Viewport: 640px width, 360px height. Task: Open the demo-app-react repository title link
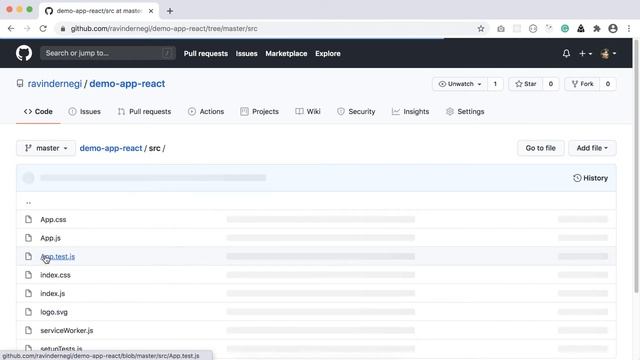click(x=127, y=84)
